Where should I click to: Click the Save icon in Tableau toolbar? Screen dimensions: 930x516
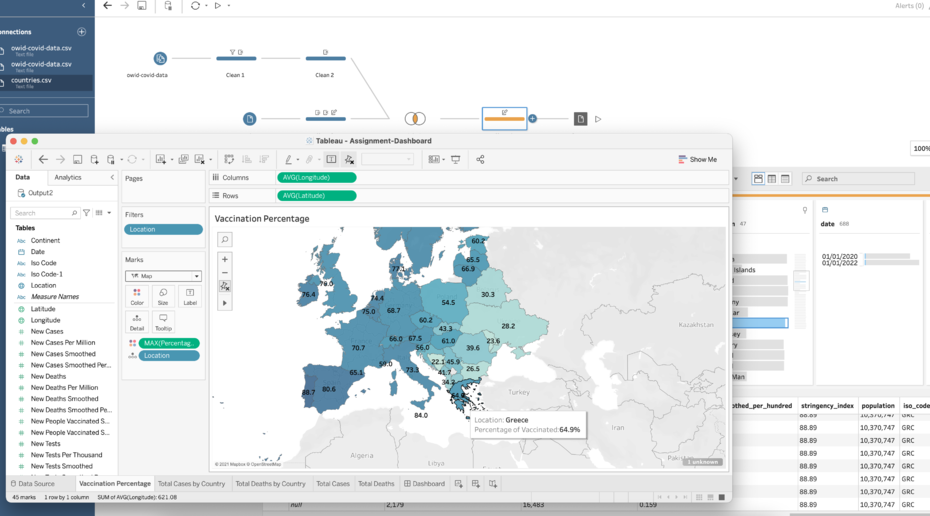point(77,160)
